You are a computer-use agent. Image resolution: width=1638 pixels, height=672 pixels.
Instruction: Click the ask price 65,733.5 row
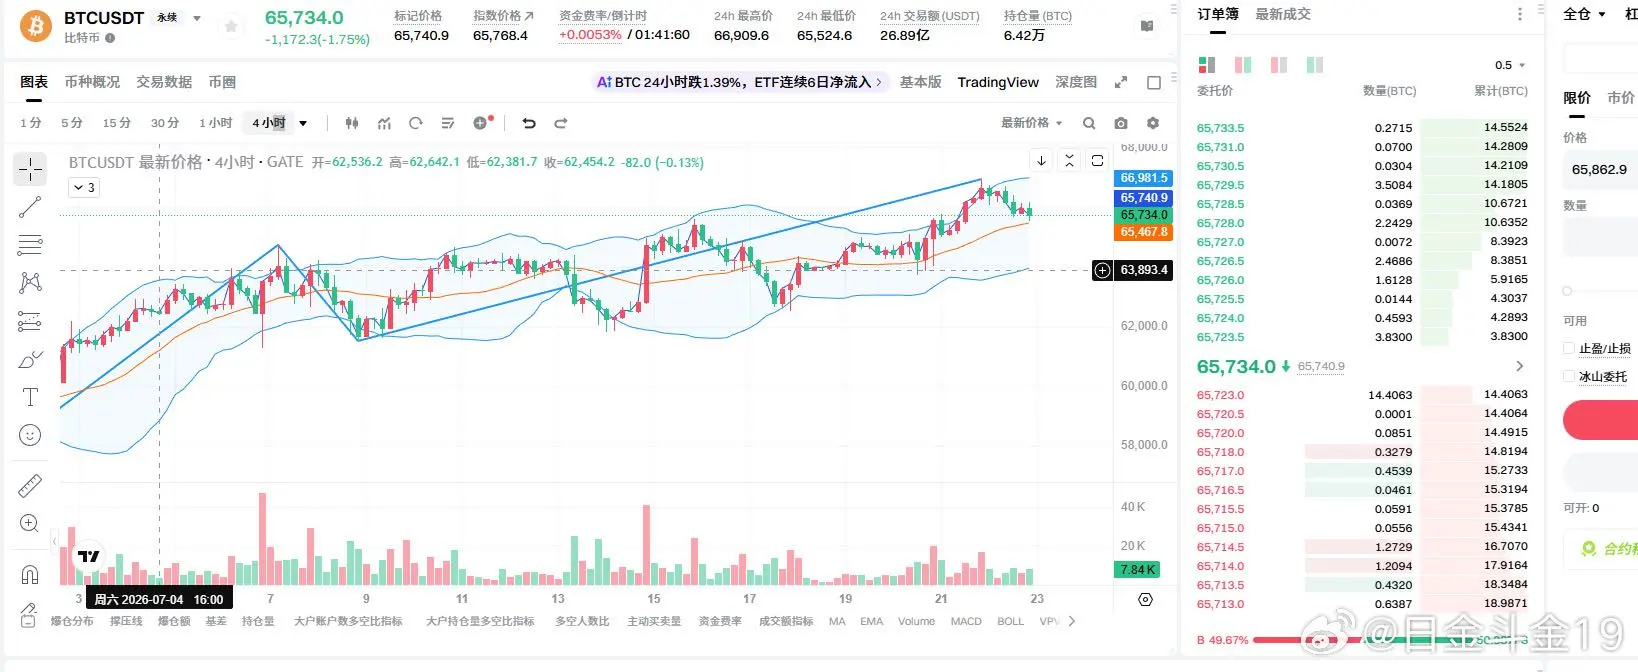[1362, 128]
